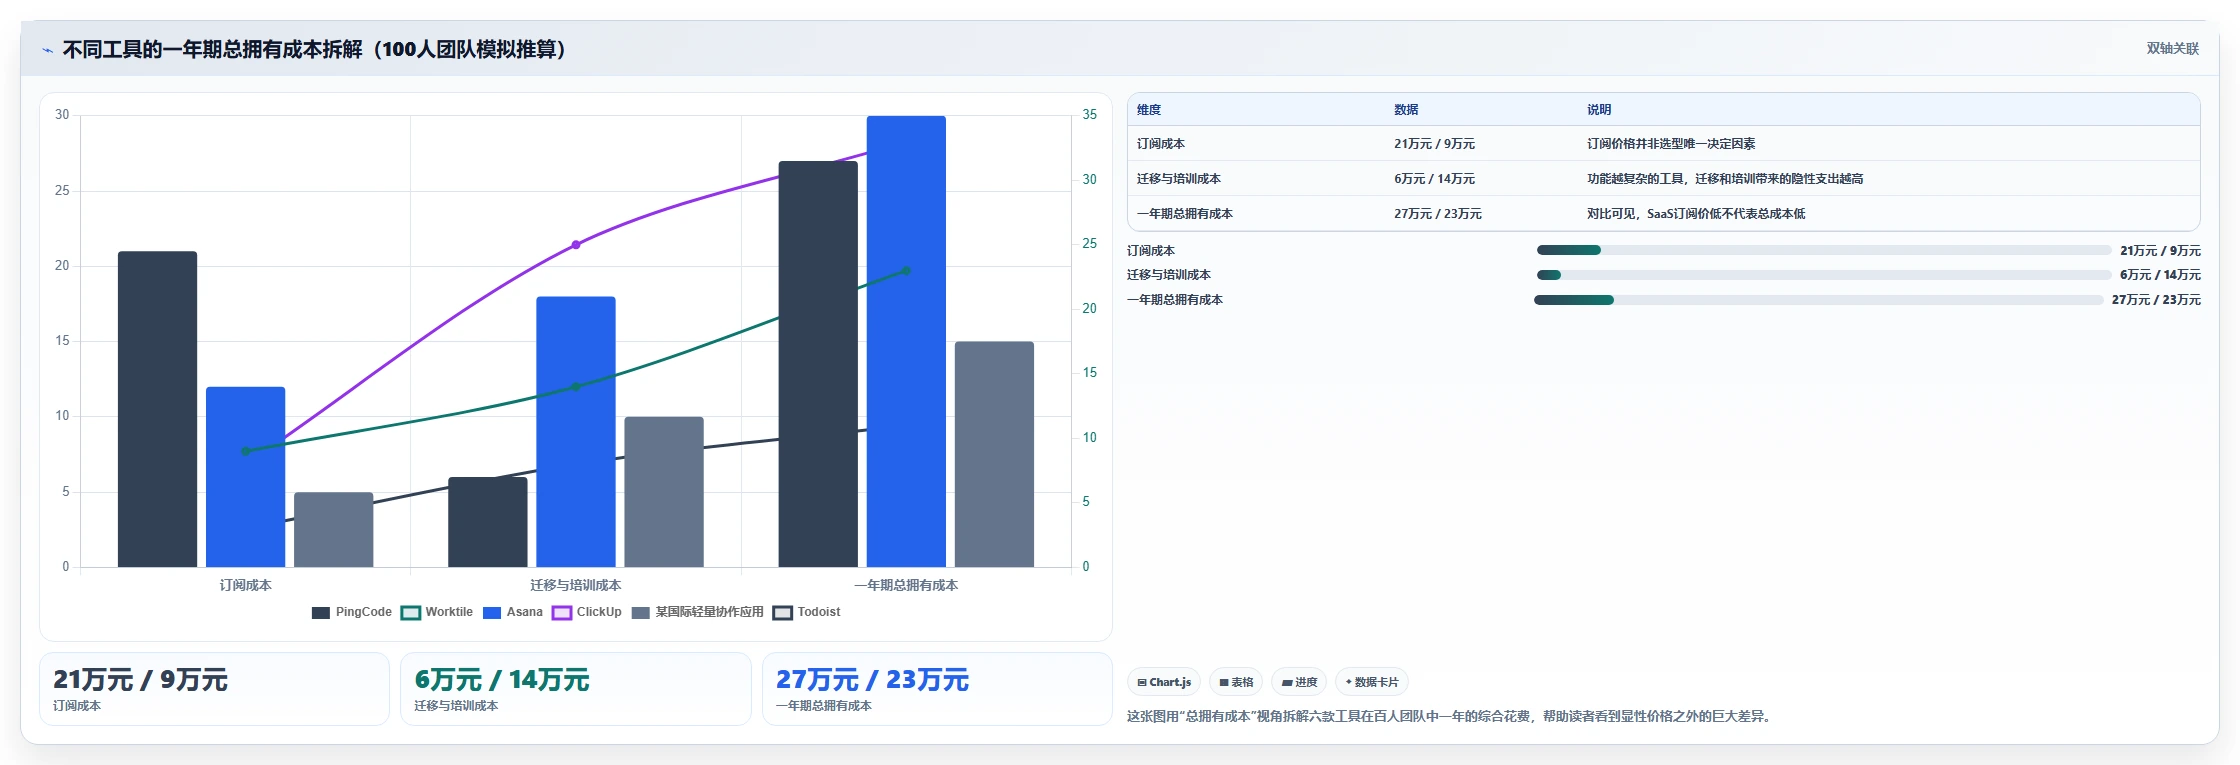Click the 一年期总拥有成本 progress bar
Viewport: 2240px width, 765px height.
[1819, 300]
